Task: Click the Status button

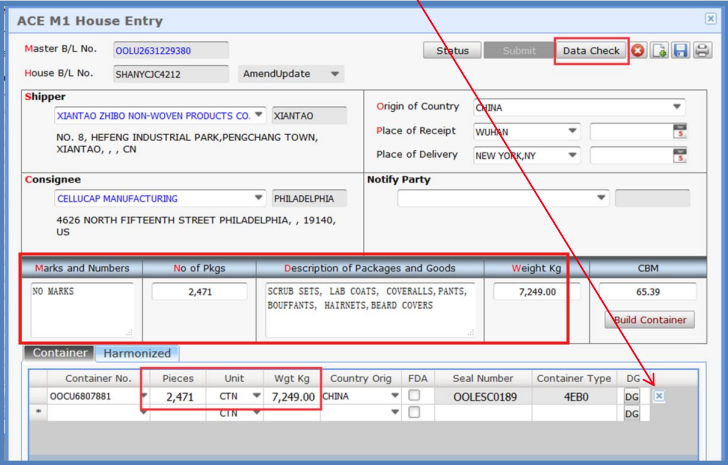Action: [x=452, y=51]
